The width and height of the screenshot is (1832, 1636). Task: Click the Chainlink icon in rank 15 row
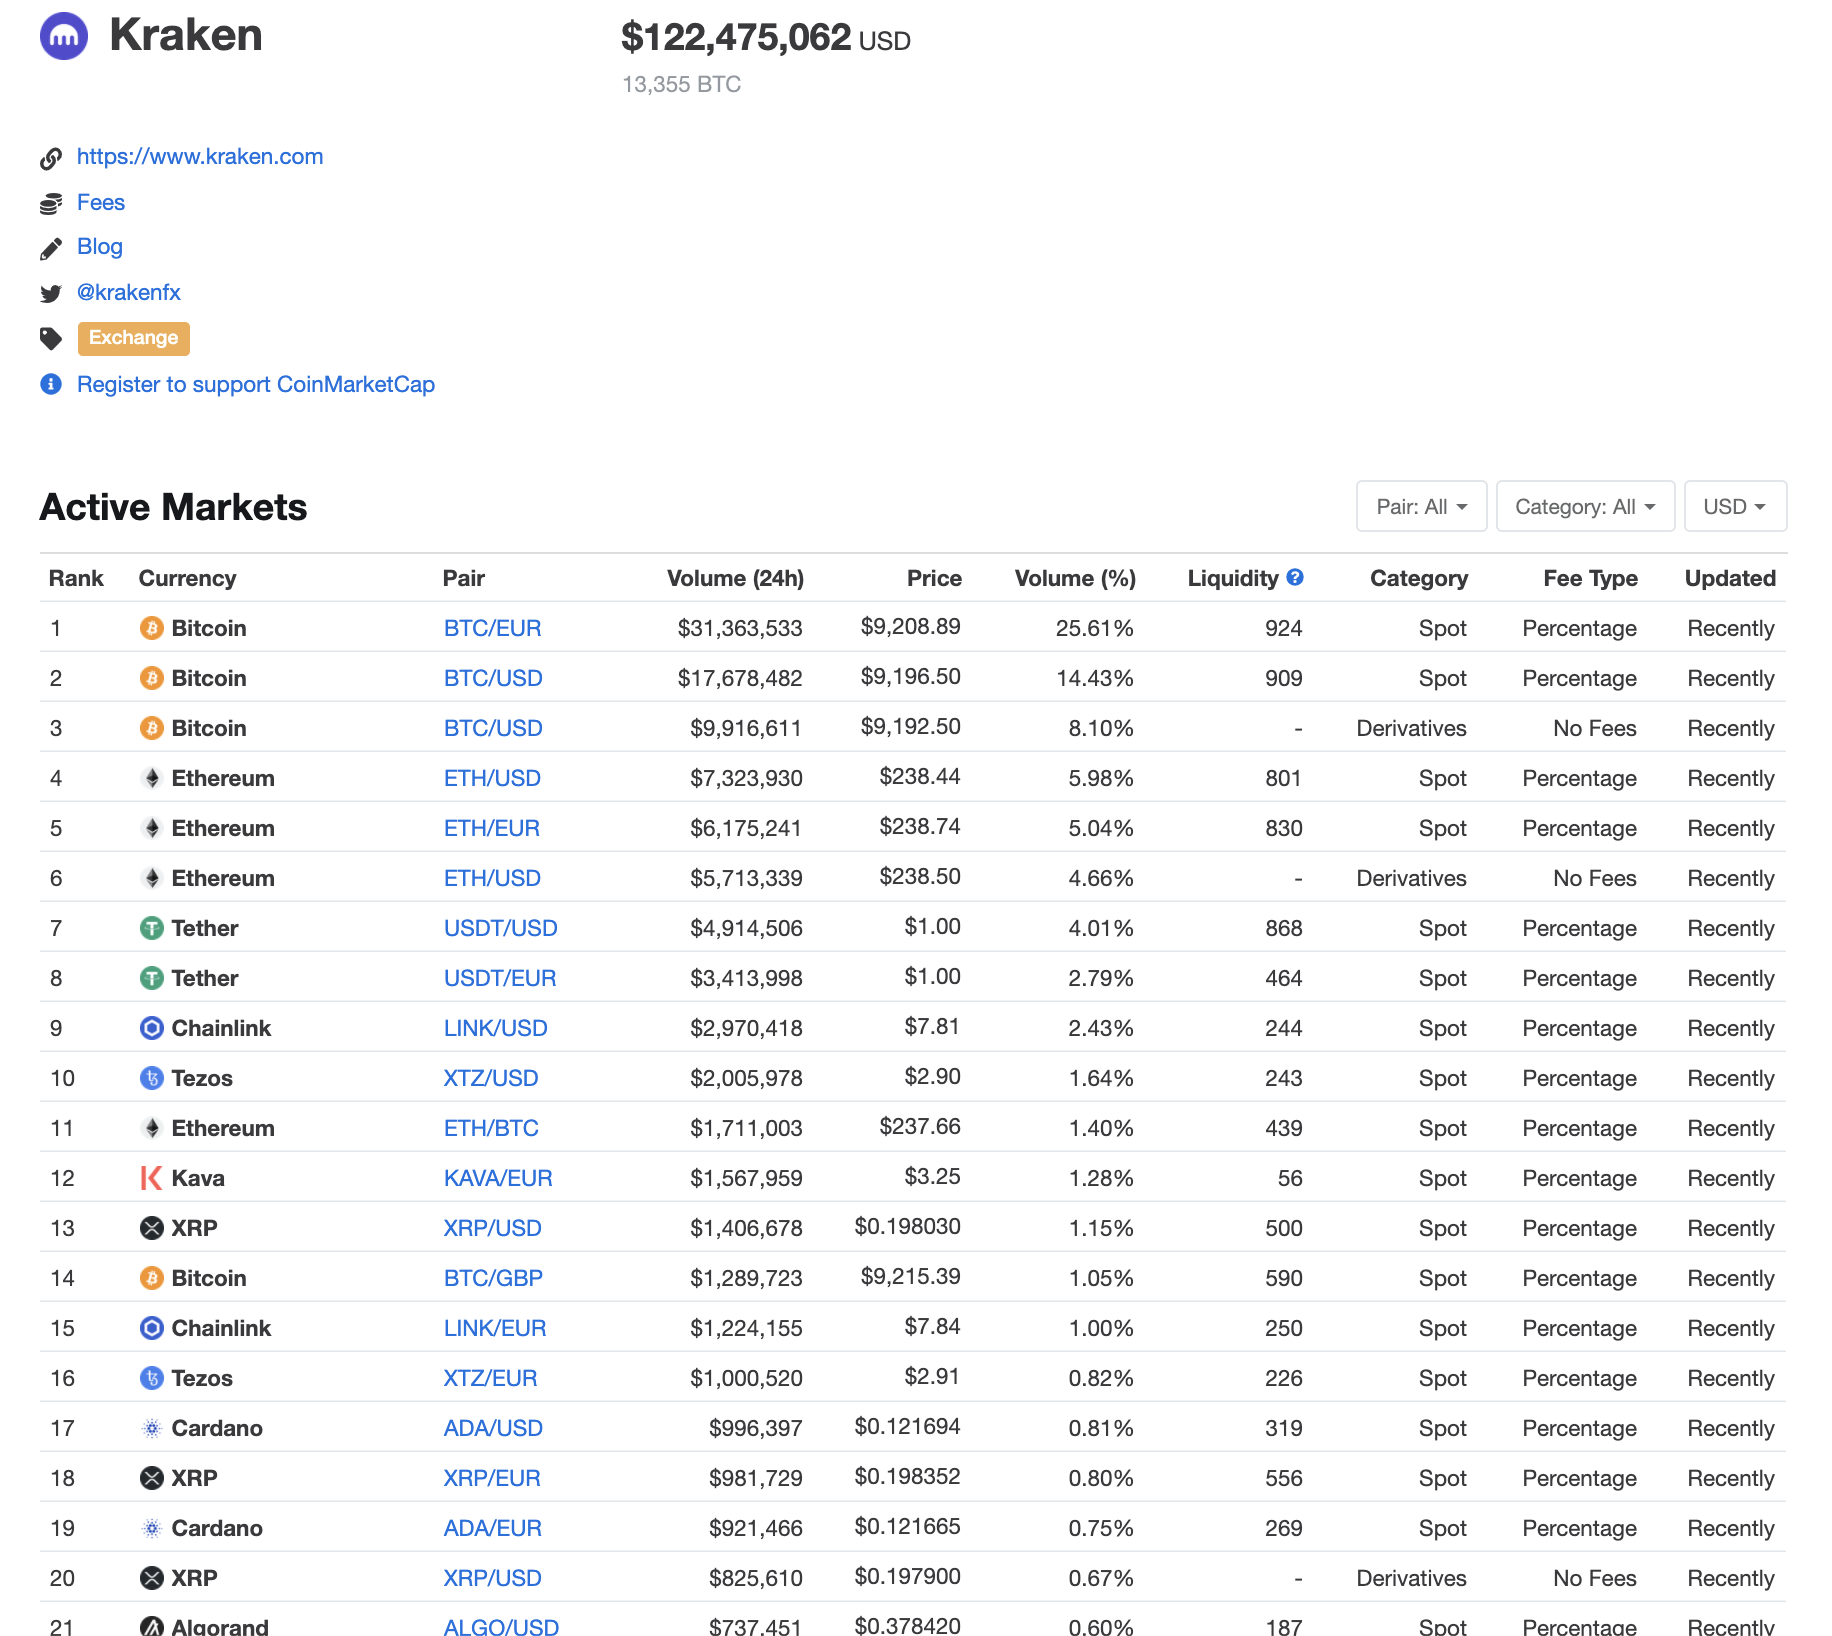(x=152, y=1328)
